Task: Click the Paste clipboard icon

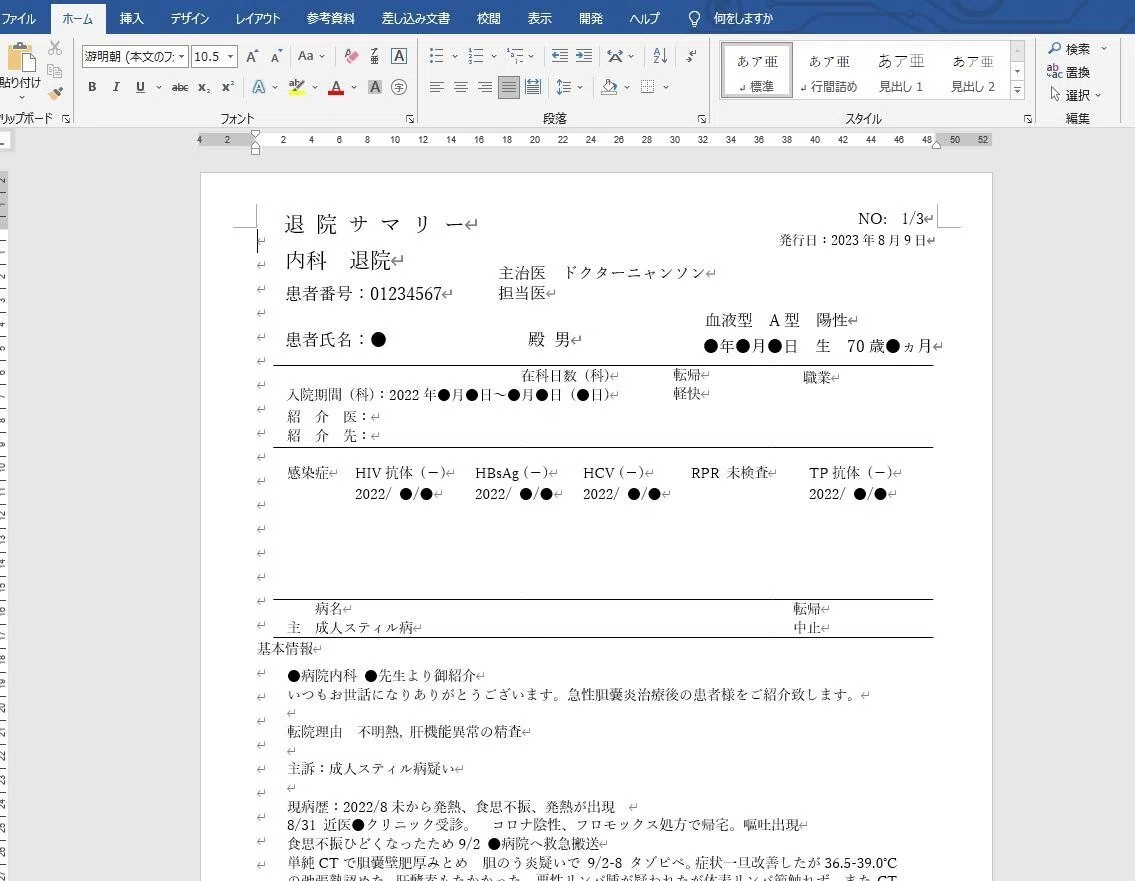Action: click(22, 58)
